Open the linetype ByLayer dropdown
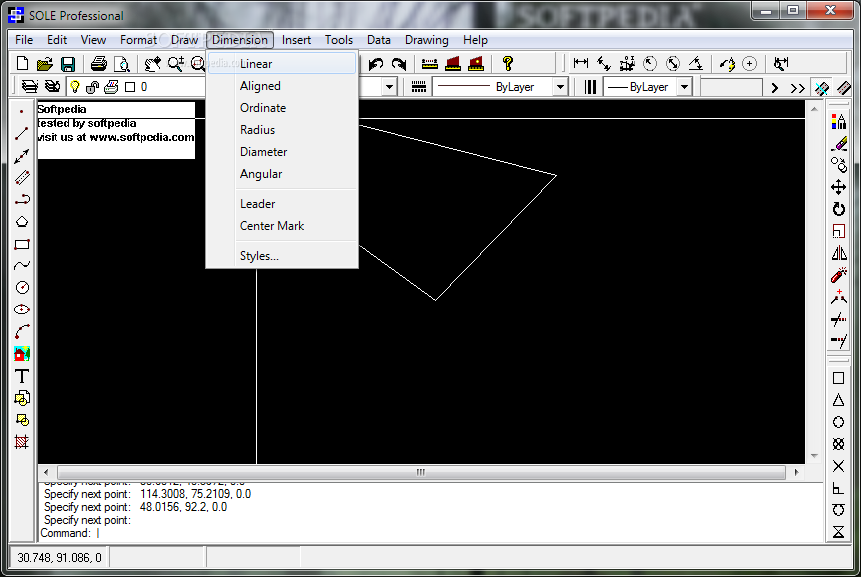 (560, 87)
